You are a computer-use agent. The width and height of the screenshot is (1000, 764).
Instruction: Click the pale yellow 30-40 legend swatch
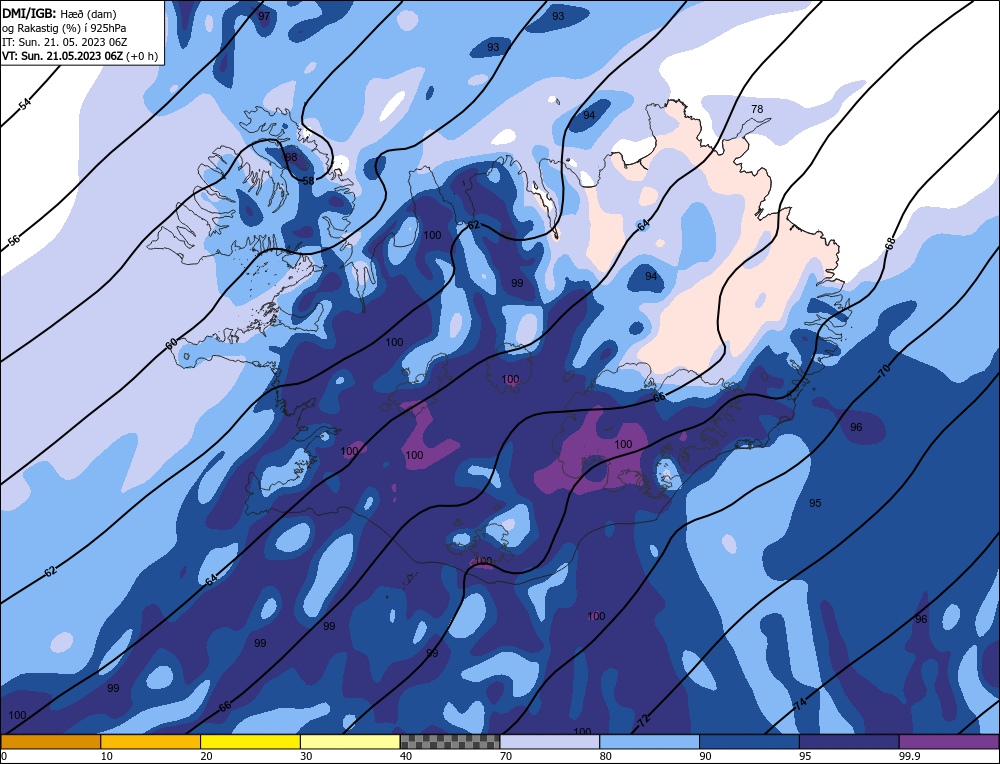tap(350, 742)
